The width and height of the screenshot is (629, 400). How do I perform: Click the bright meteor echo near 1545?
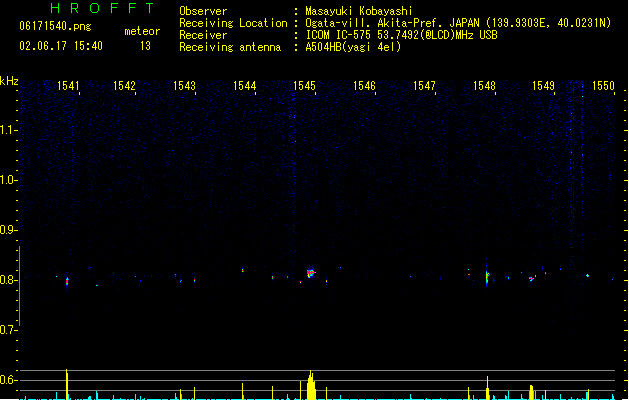click(310, 273)
